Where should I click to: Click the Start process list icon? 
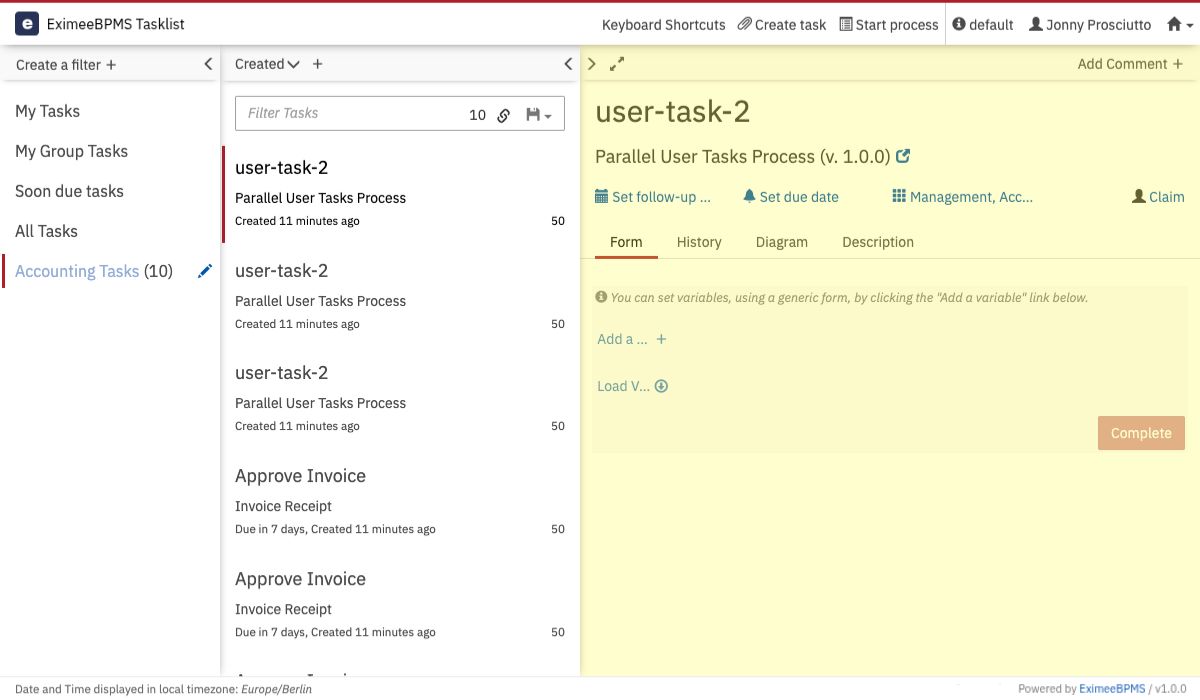point(846,24)
